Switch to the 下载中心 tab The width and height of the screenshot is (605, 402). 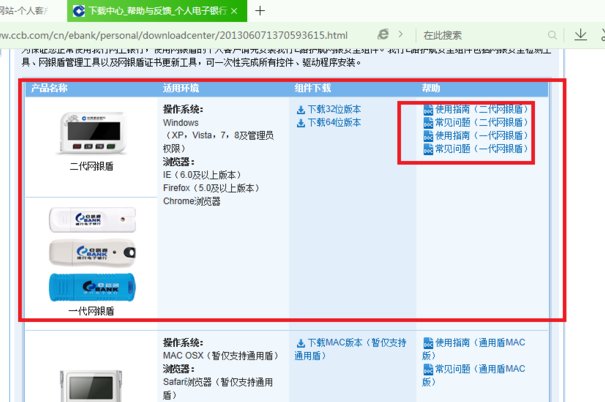tap(157, 11)
